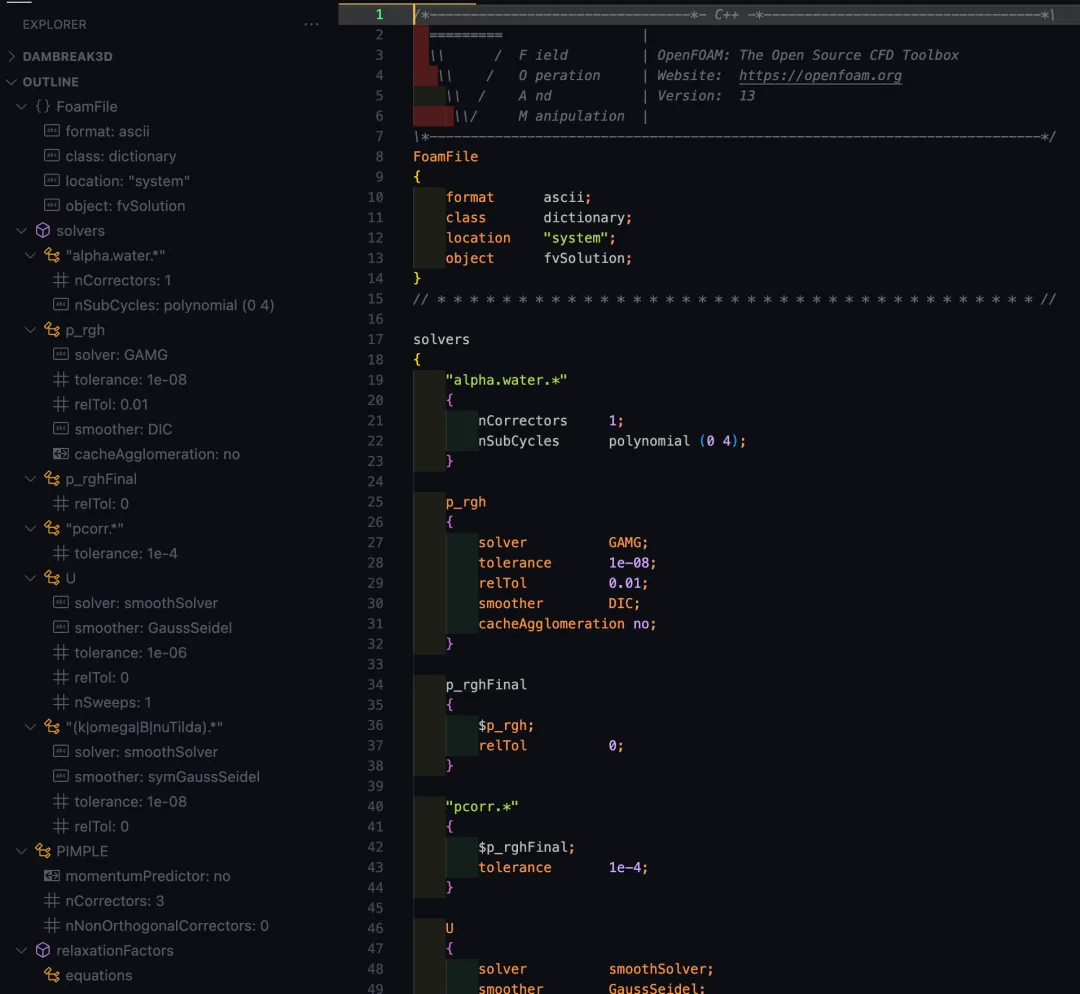Click line number 17 in the gutter
Screen dimensions: 1080x994
click(375, 340)
